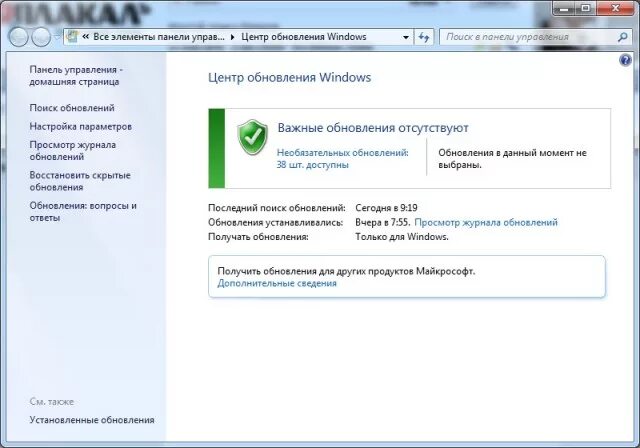Click breadcrumb Центр обновления Windows

pos(304,37)
